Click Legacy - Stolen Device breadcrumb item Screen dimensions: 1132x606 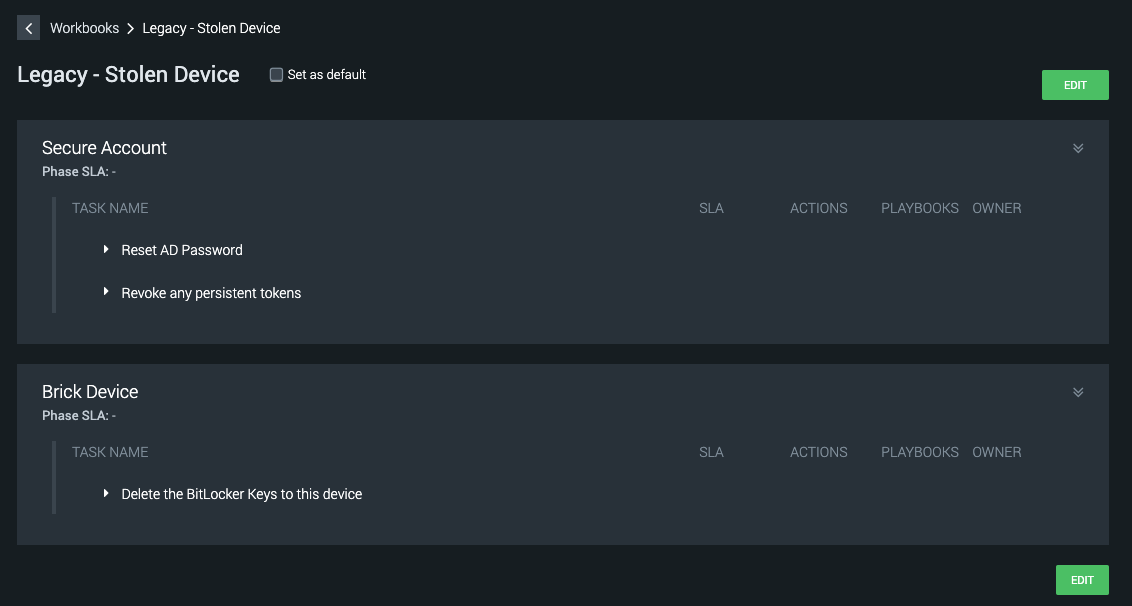[211, 28]
